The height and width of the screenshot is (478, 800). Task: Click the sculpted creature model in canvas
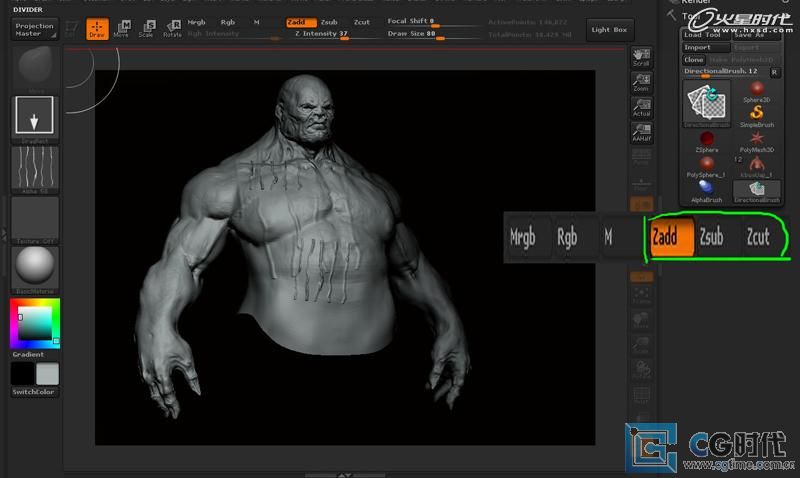(x=301, y=245)
